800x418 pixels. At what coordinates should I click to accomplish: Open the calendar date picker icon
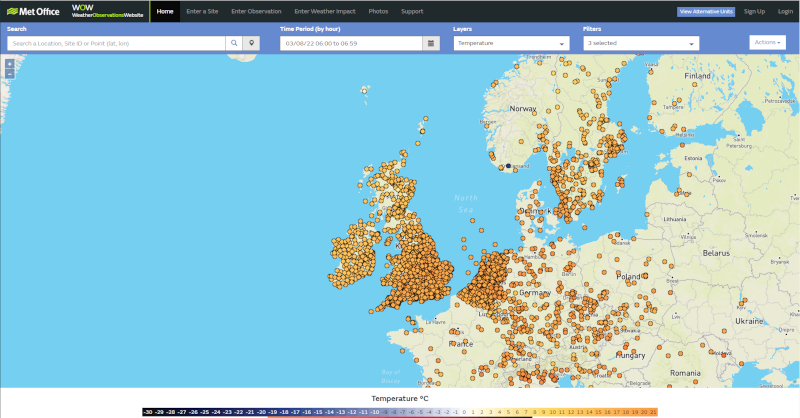pos(431,43)
